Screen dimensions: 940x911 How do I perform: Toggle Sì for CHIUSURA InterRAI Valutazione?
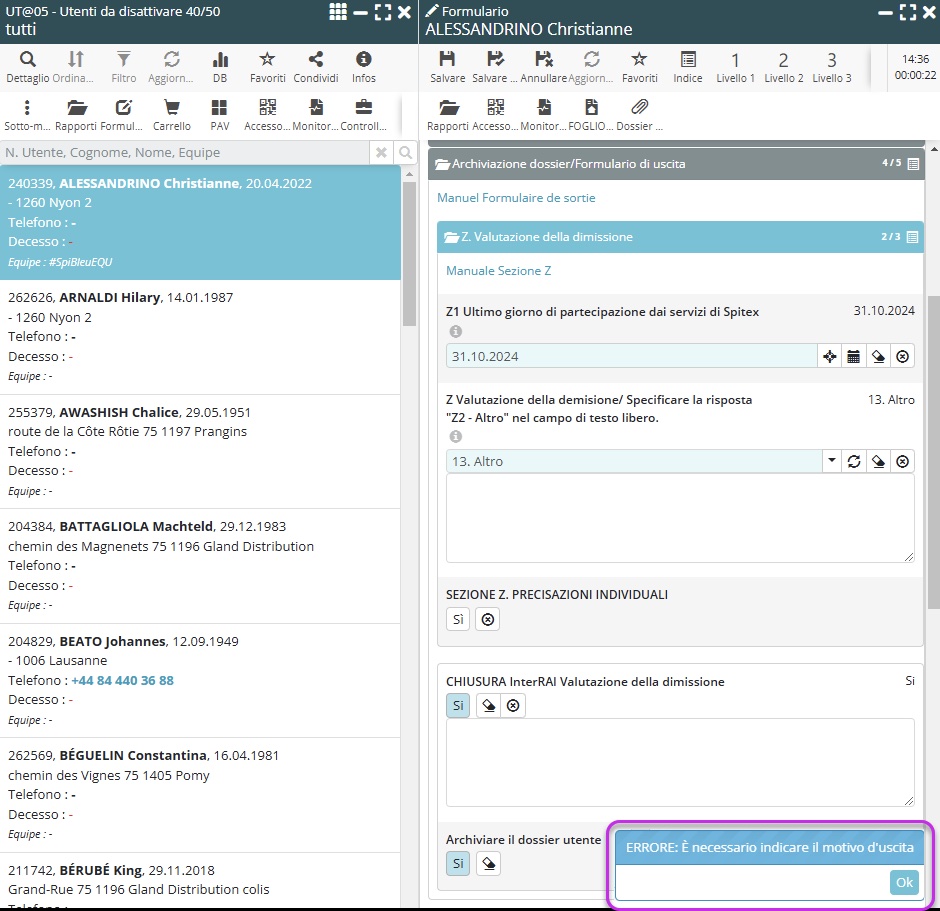point(458,706)
